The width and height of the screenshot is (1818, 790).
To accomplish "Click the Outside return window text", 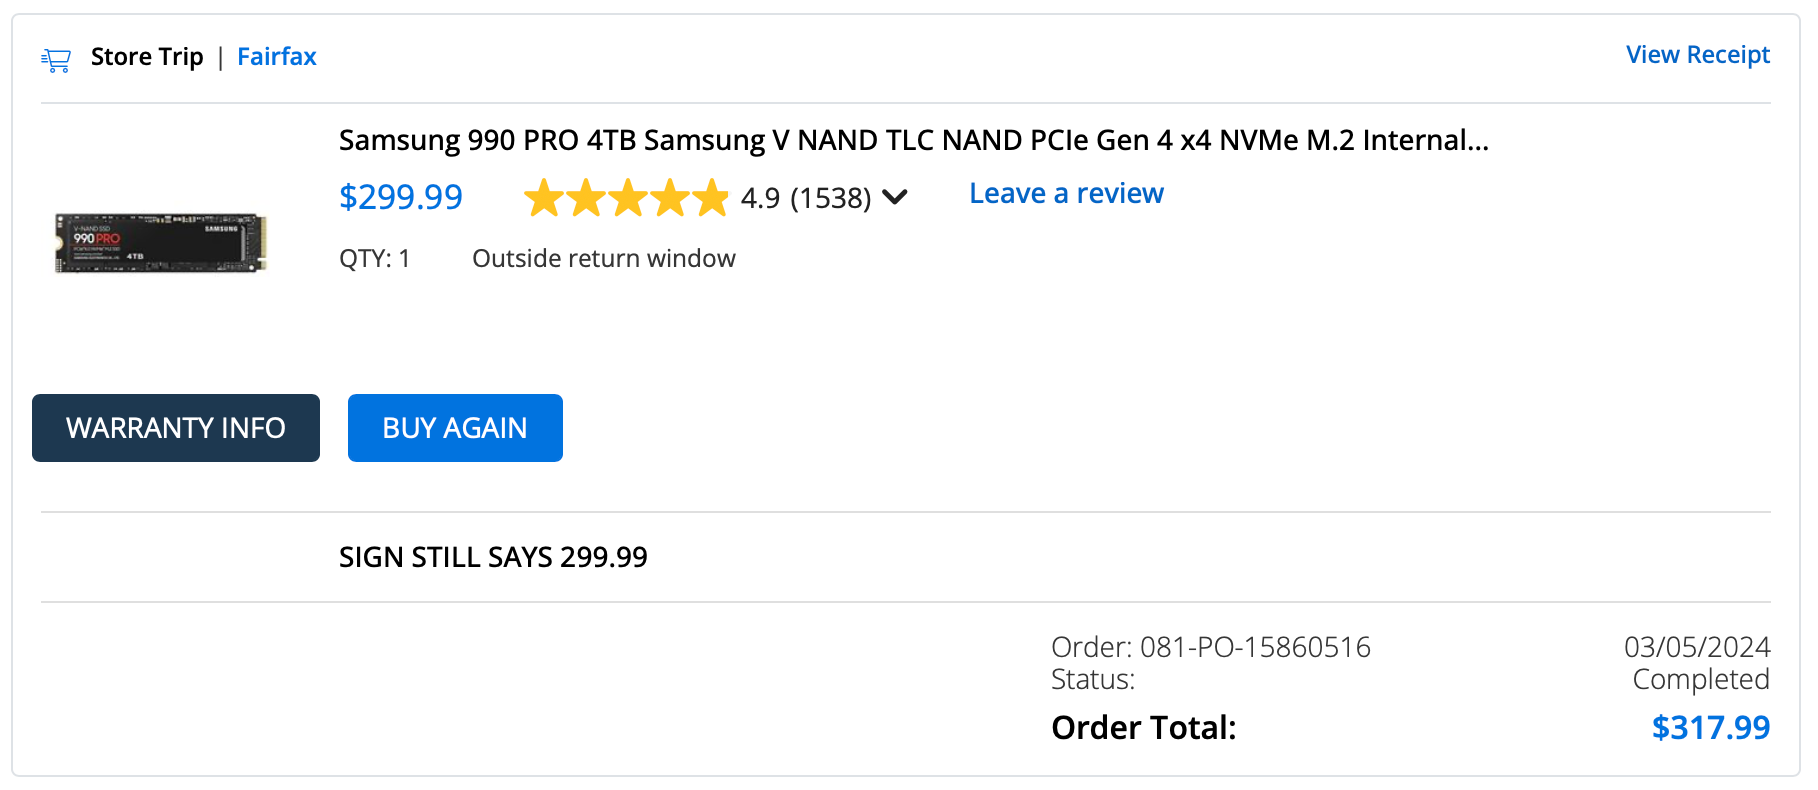I will pos(603,259).
